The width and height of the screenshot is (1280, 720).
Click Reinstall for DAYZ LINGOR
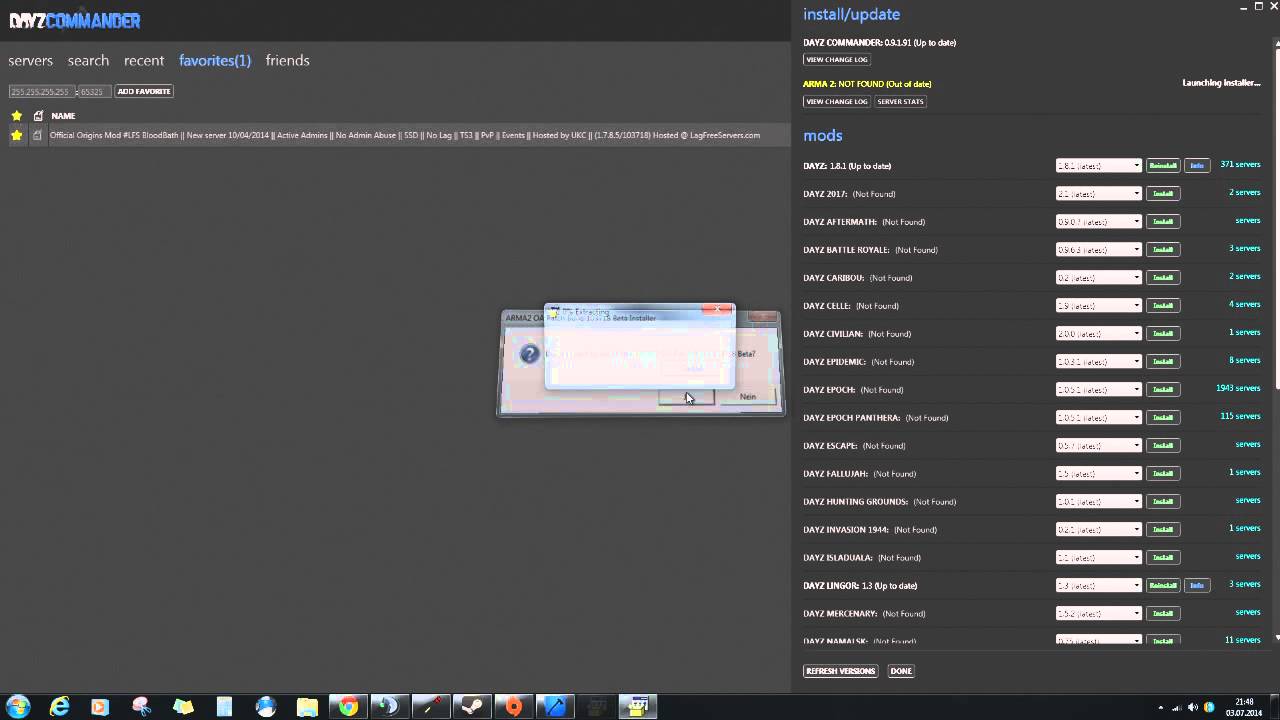1163,586
